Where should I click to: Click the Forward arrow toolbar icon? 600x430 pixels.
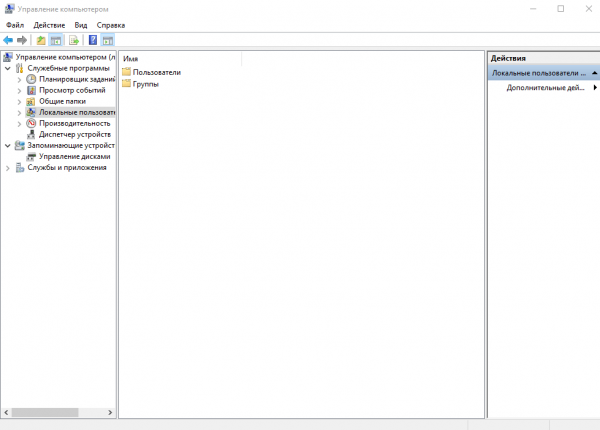pyautogui.click(x=22, y=40)
